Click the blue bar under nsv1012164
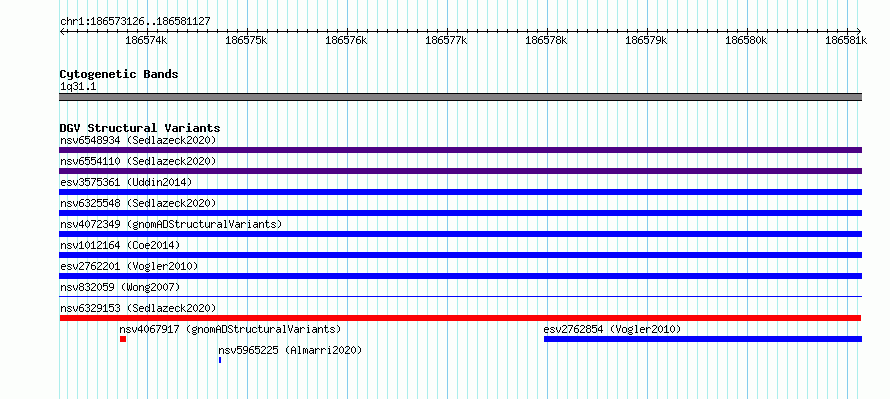This screenshot has height=399, width=890. 460,255
